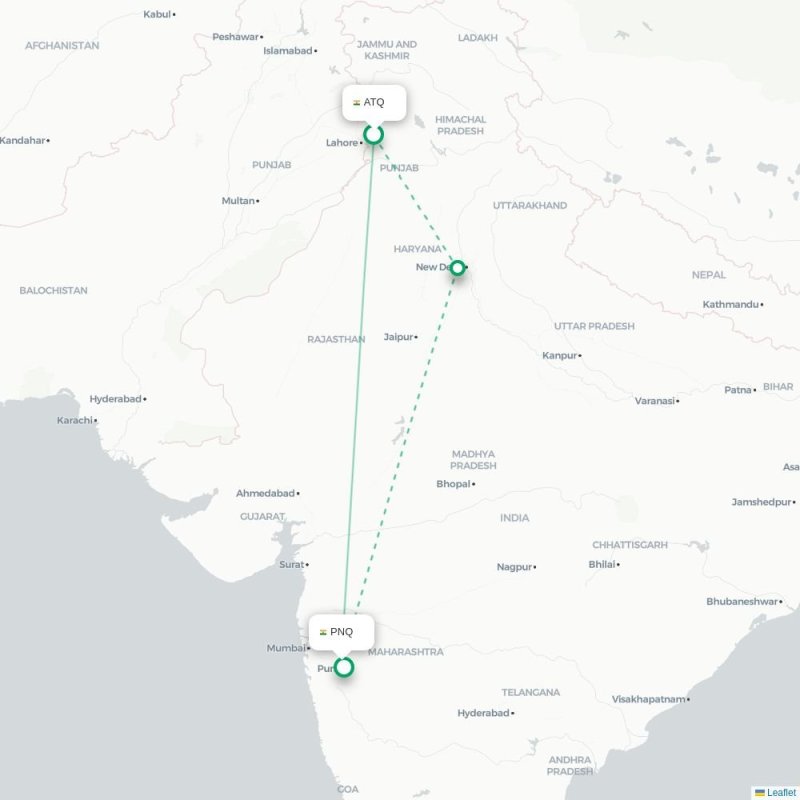
Task: Click the Visakhapatnam city label
Action: 649,699
